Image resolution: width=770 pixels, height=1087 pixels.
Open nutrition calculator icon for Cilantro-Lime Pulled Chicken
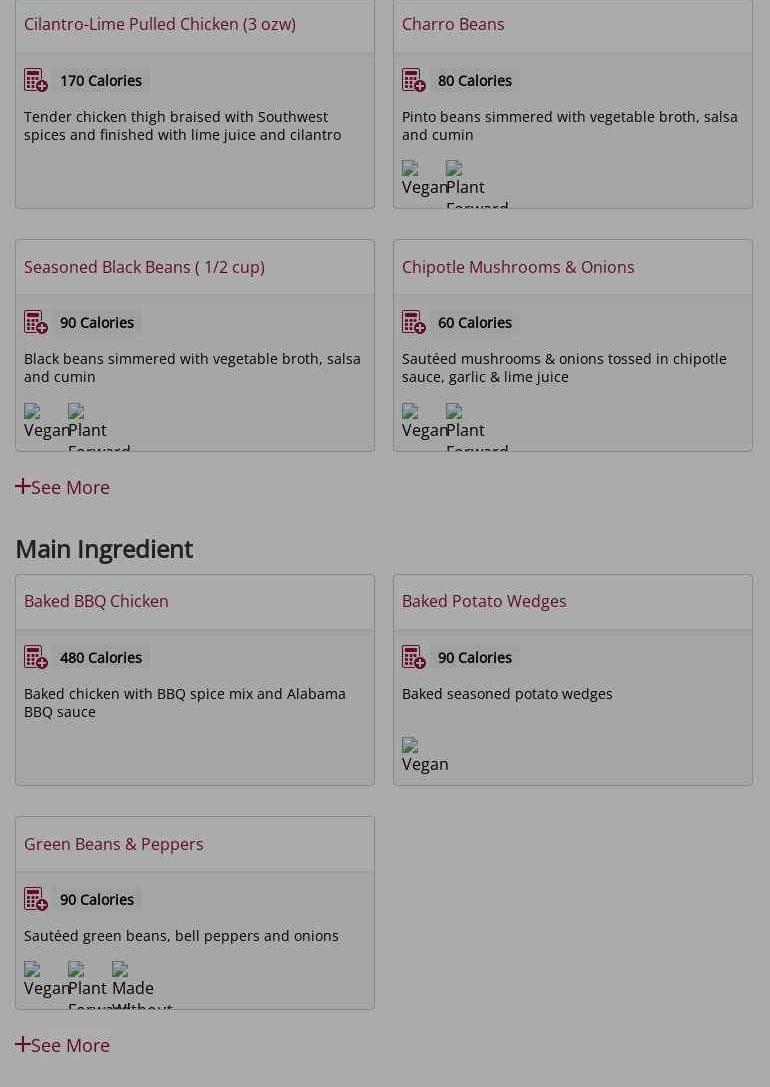36,80
